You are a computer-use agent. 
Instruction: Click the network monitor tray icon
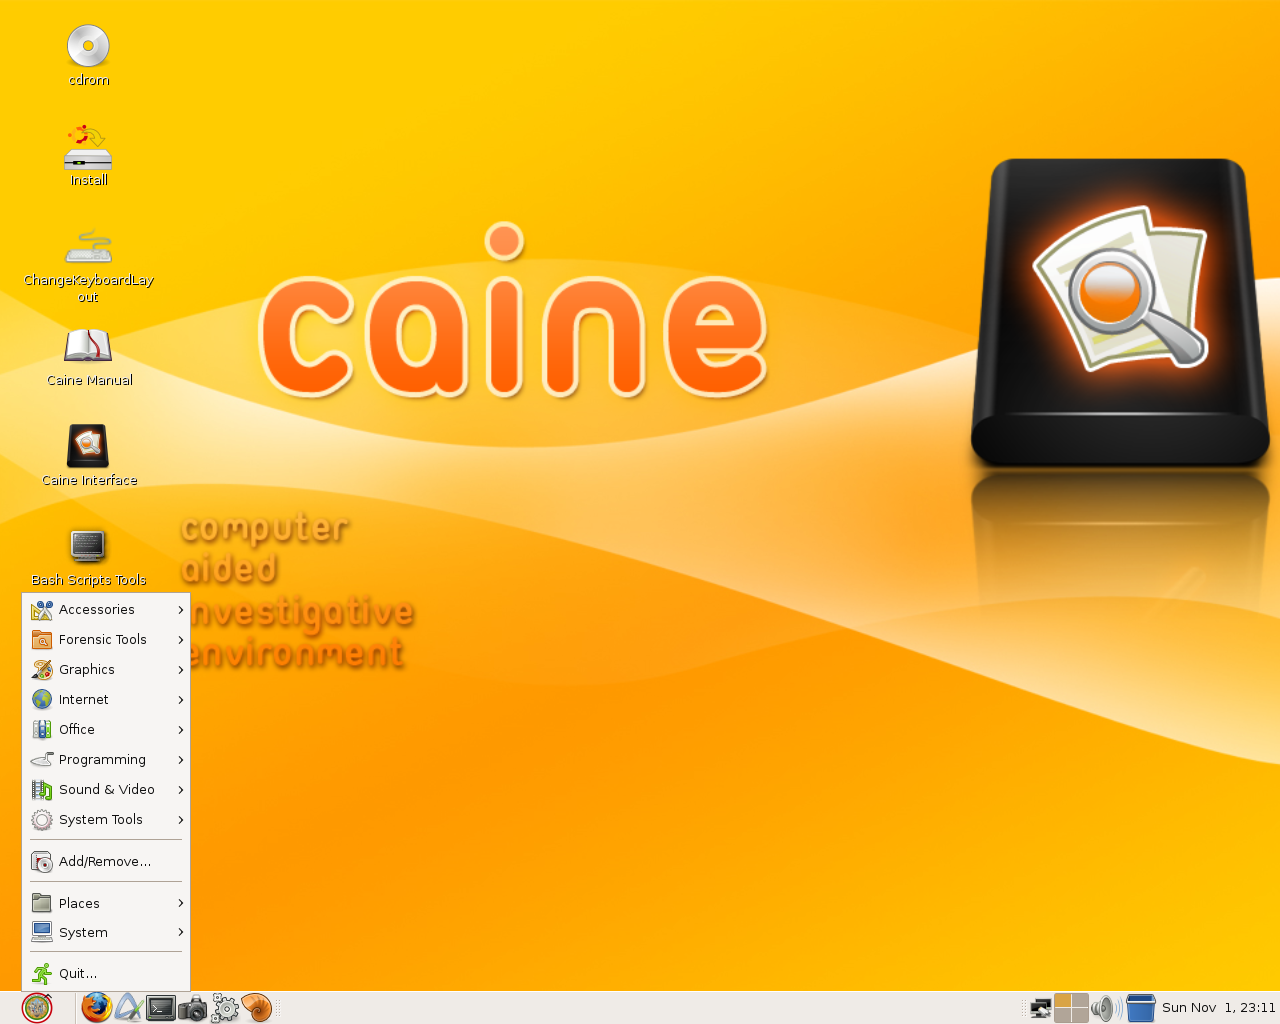click(x=1041, y=1008)
